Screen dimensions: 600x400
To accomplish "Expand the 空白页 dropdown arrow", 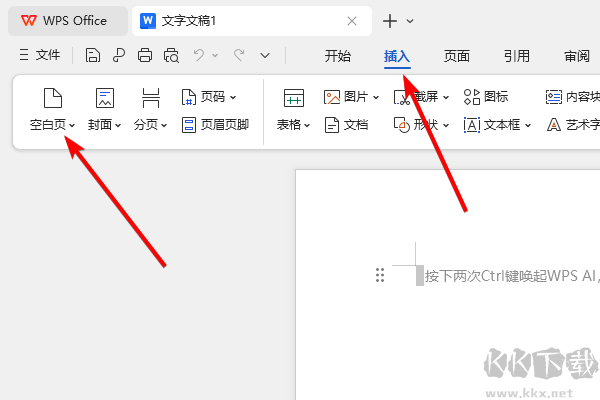I will tap(72, 125).
